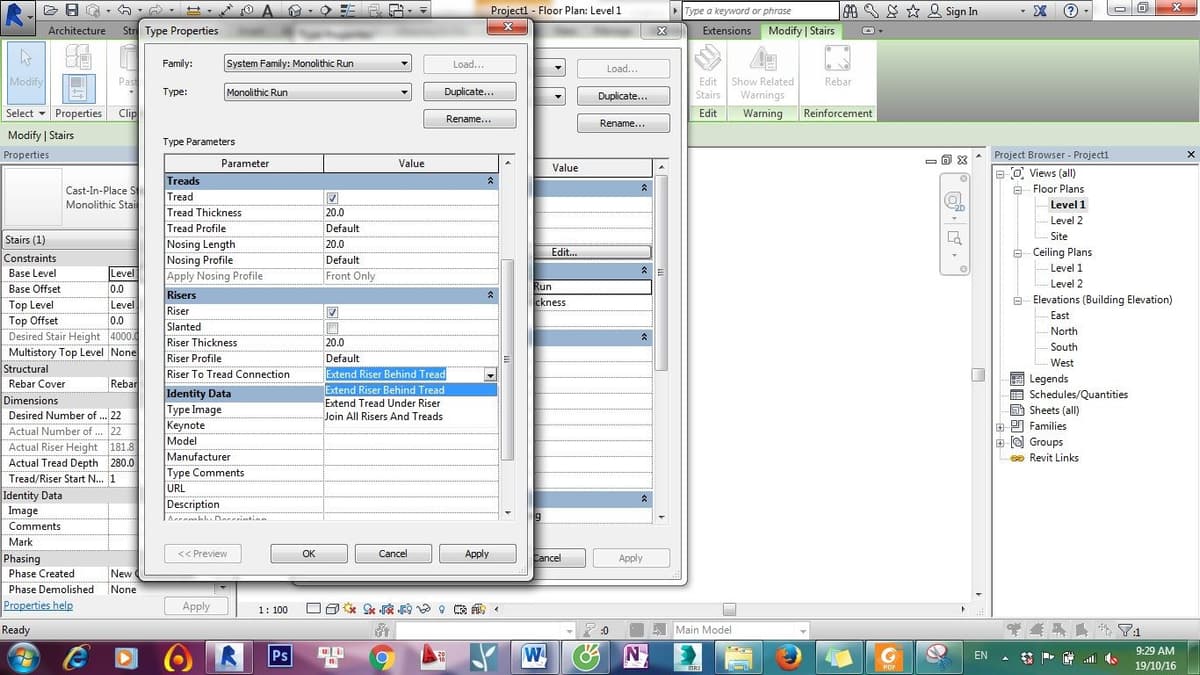The width and height of the screenshot is (1200, 675).
Task: Click the front Duplicate... button
Action: coord(470,92)
